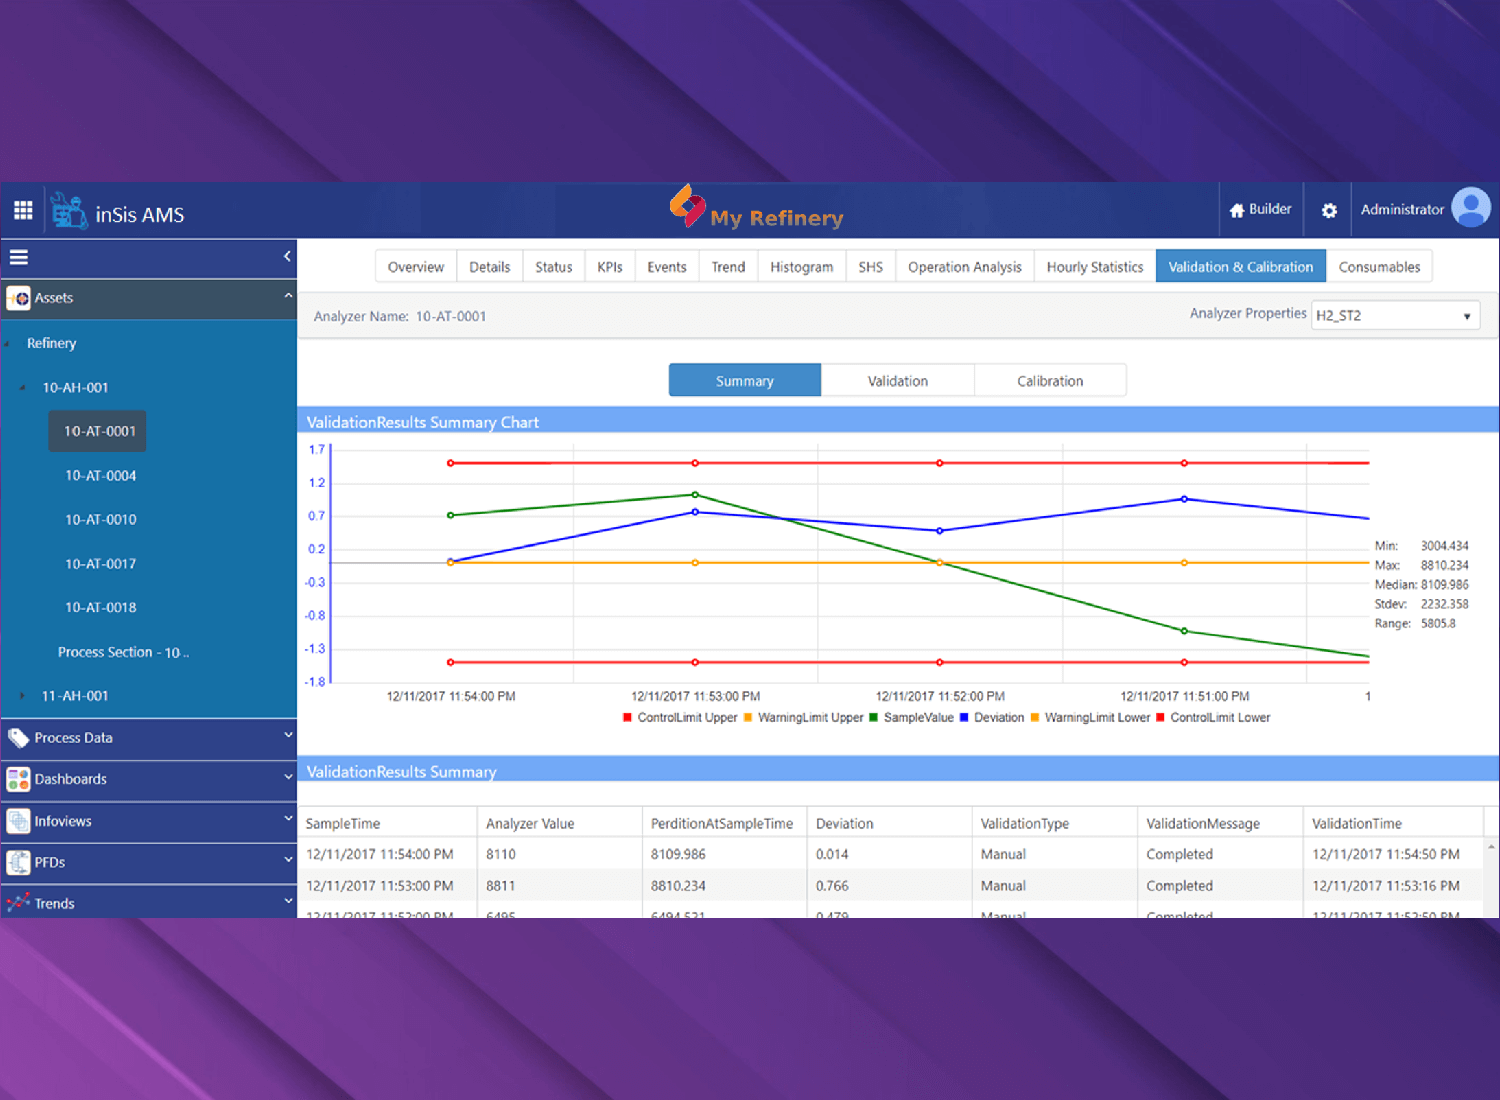This screenshot has width=1500, height=1100.
Task: Click the Process Data tag icon
Action: (x=18, y=738)
